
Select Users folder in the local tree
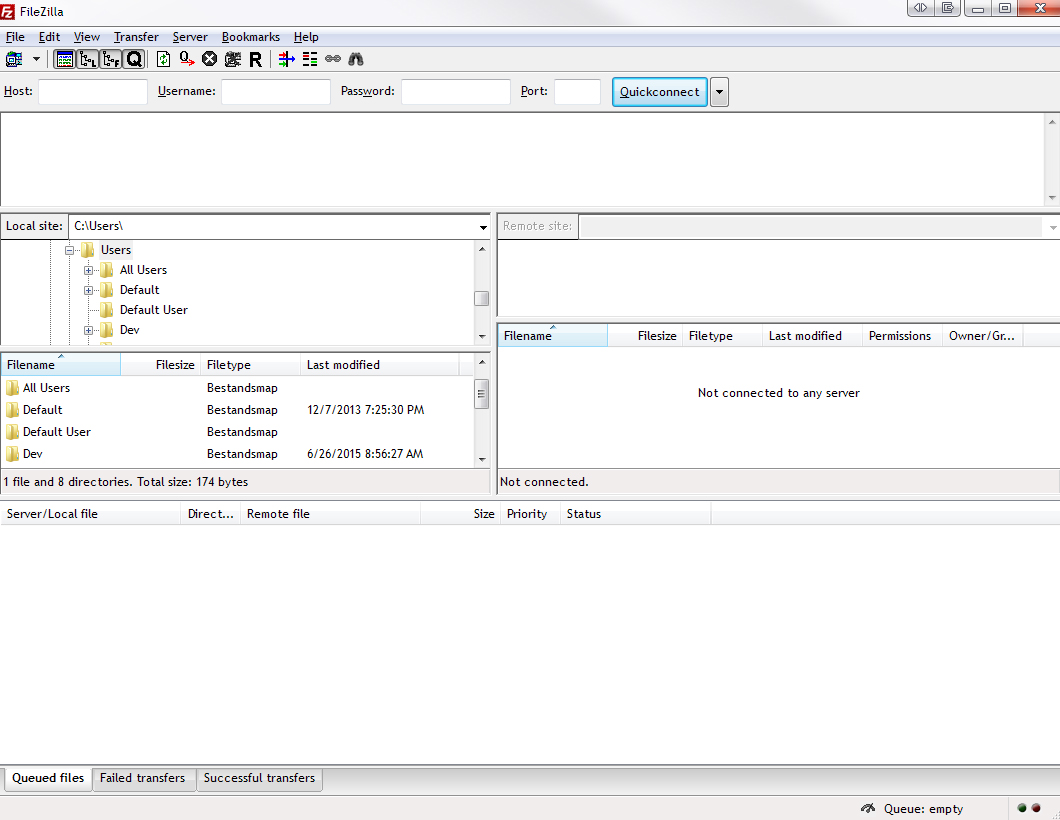[116, 250]
